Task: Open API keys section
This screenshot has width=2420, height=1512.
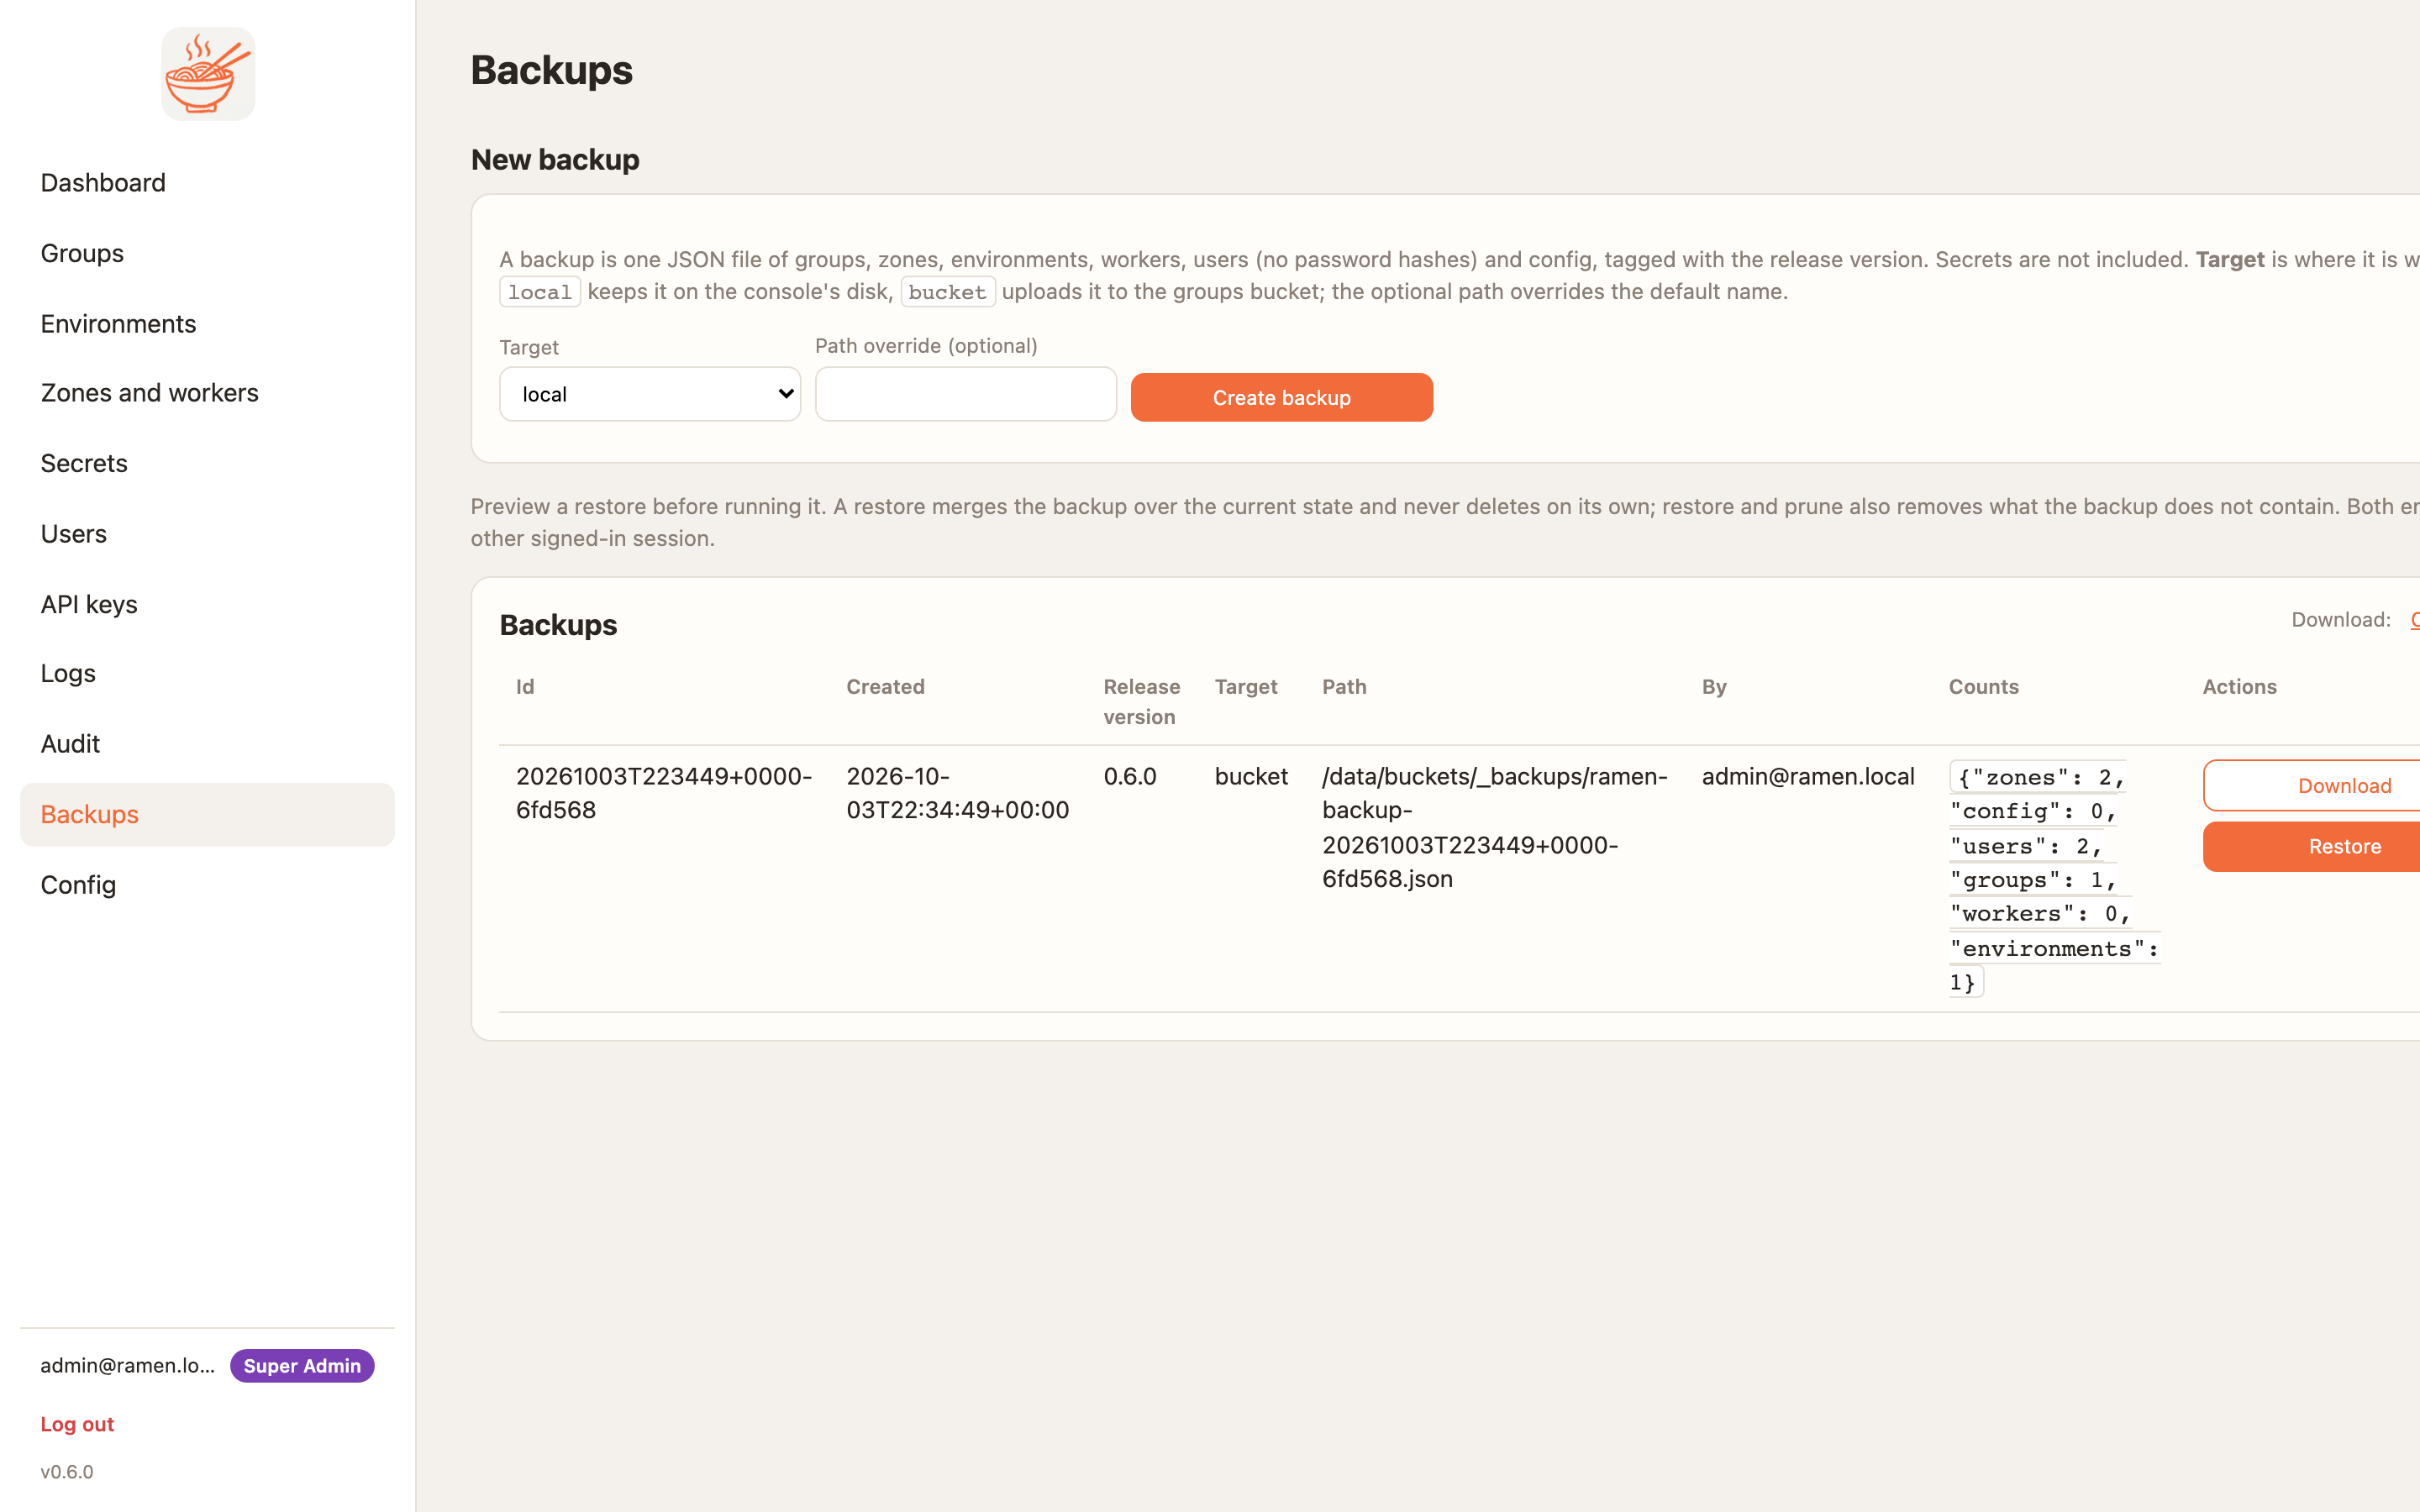Action: click(x=207, y=604)
